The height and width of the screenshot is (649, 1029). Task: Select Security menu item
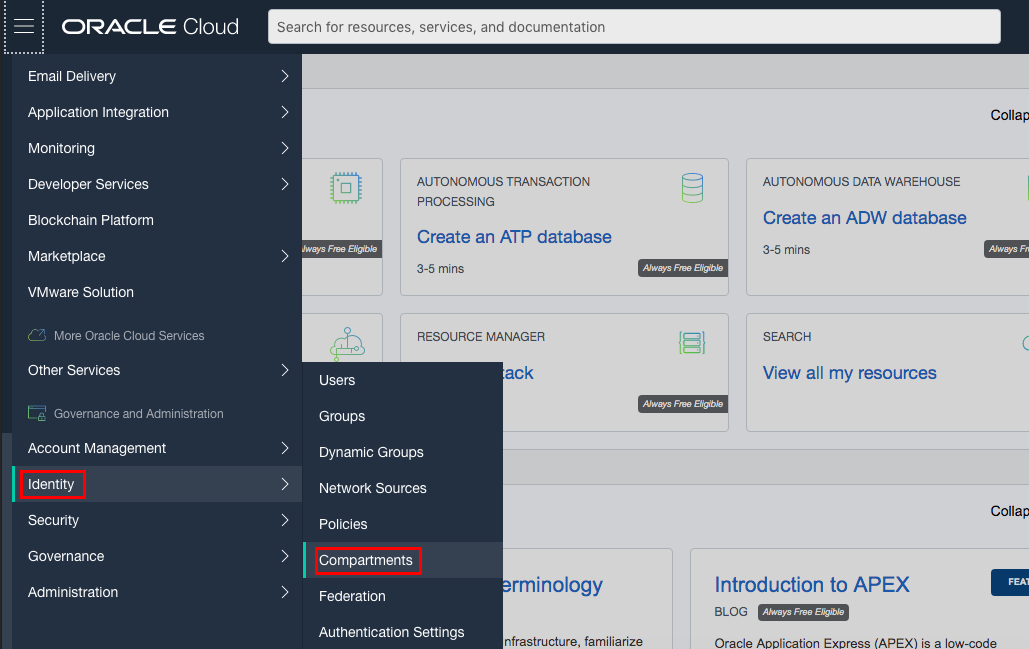coord(157,520)
